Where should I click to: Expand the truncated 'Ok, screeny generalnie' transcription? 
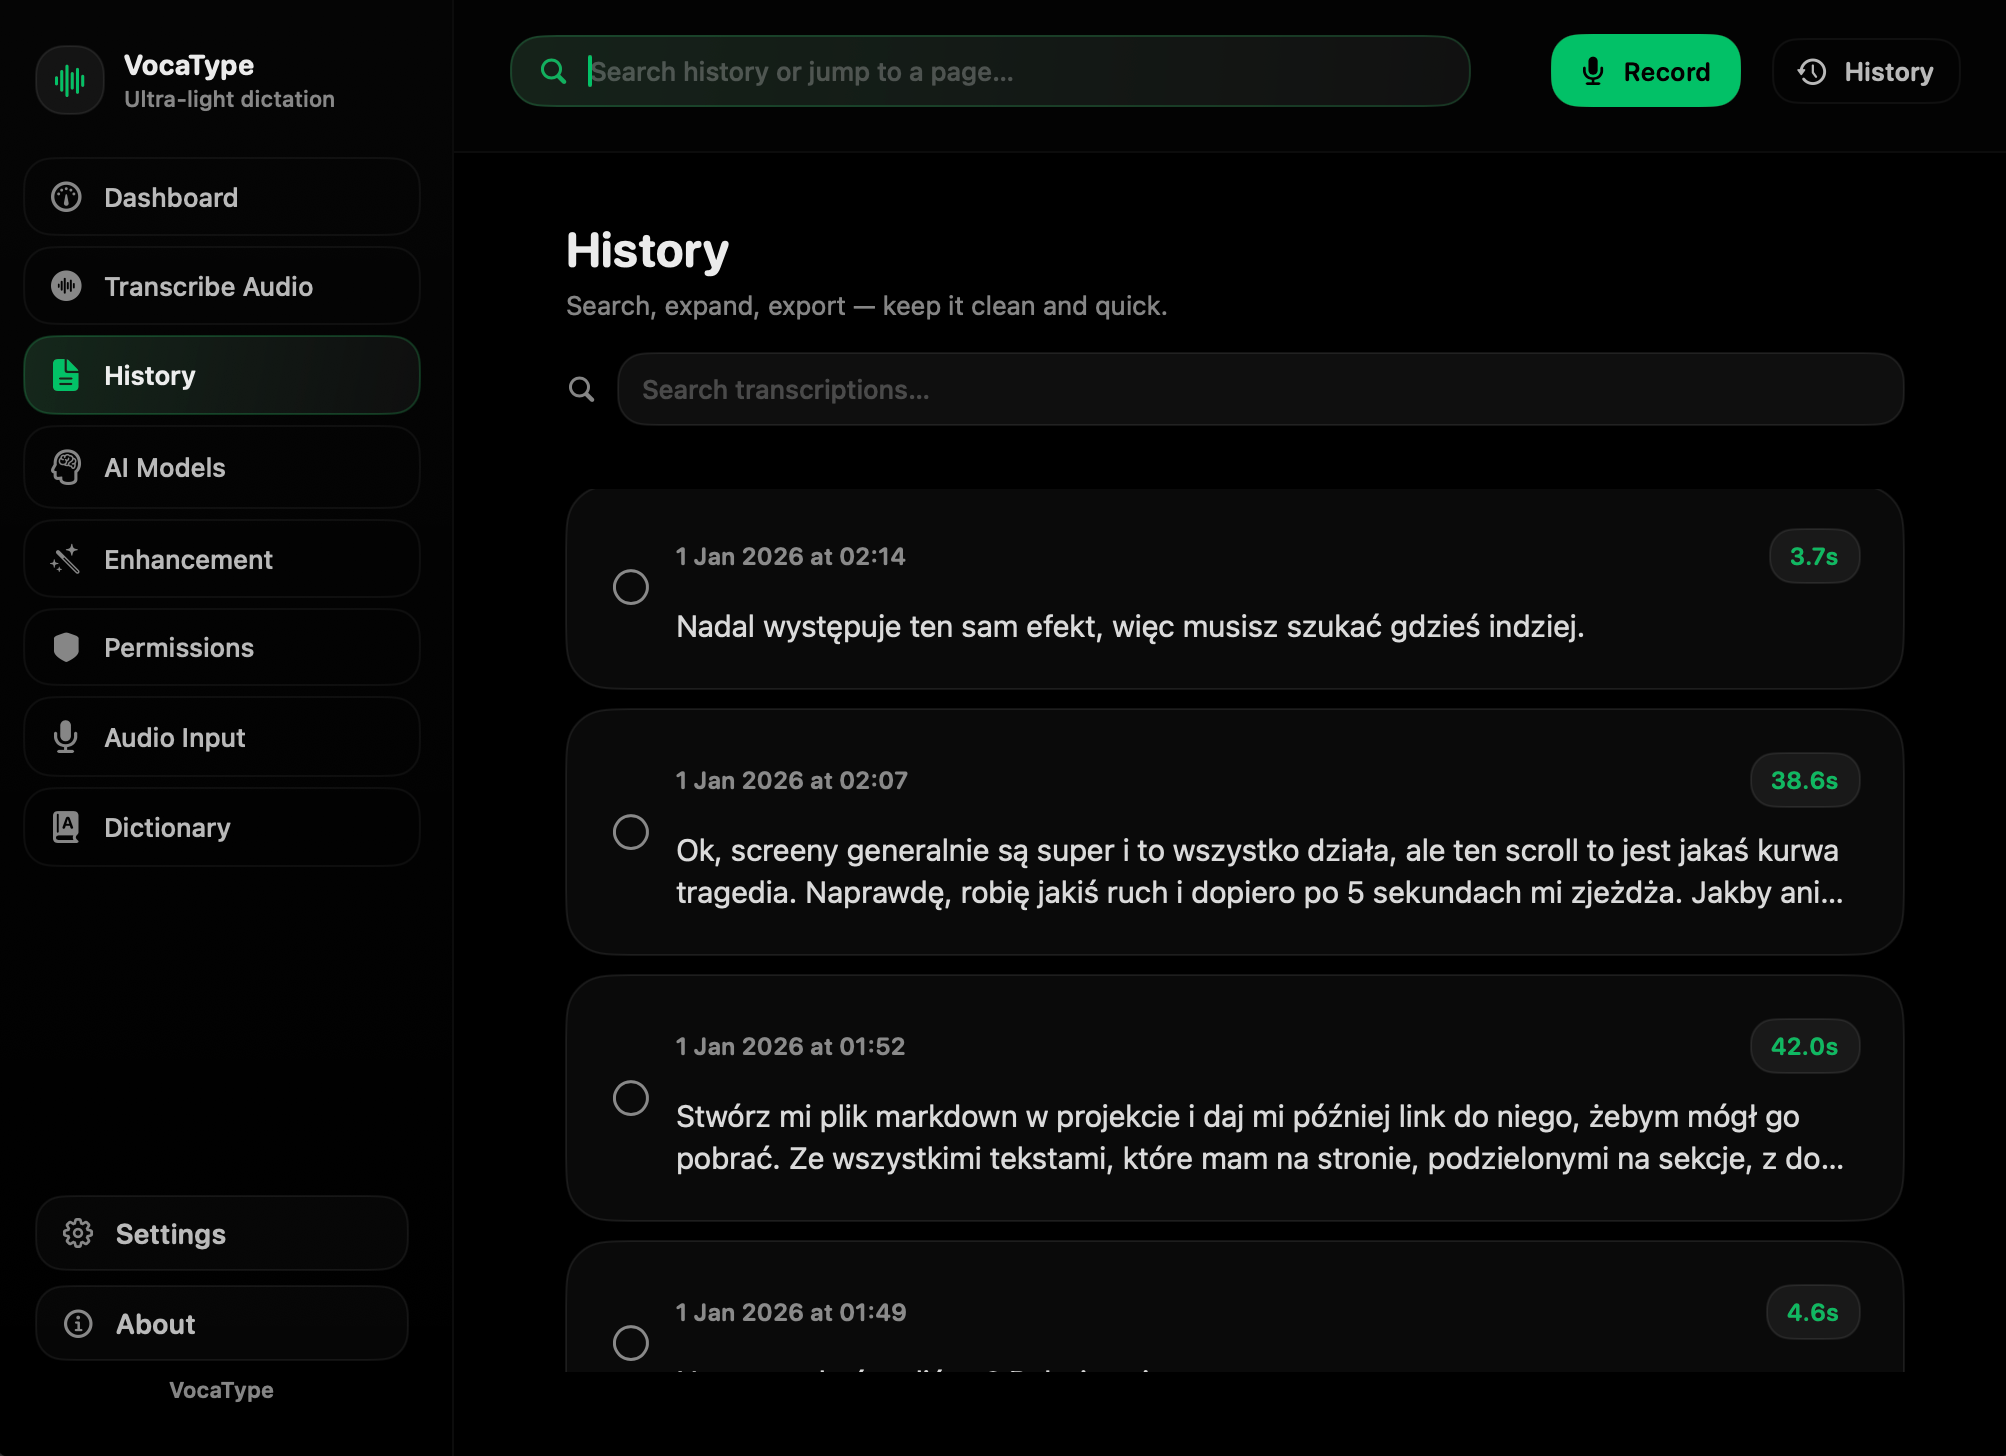(x=1258, y=871)
